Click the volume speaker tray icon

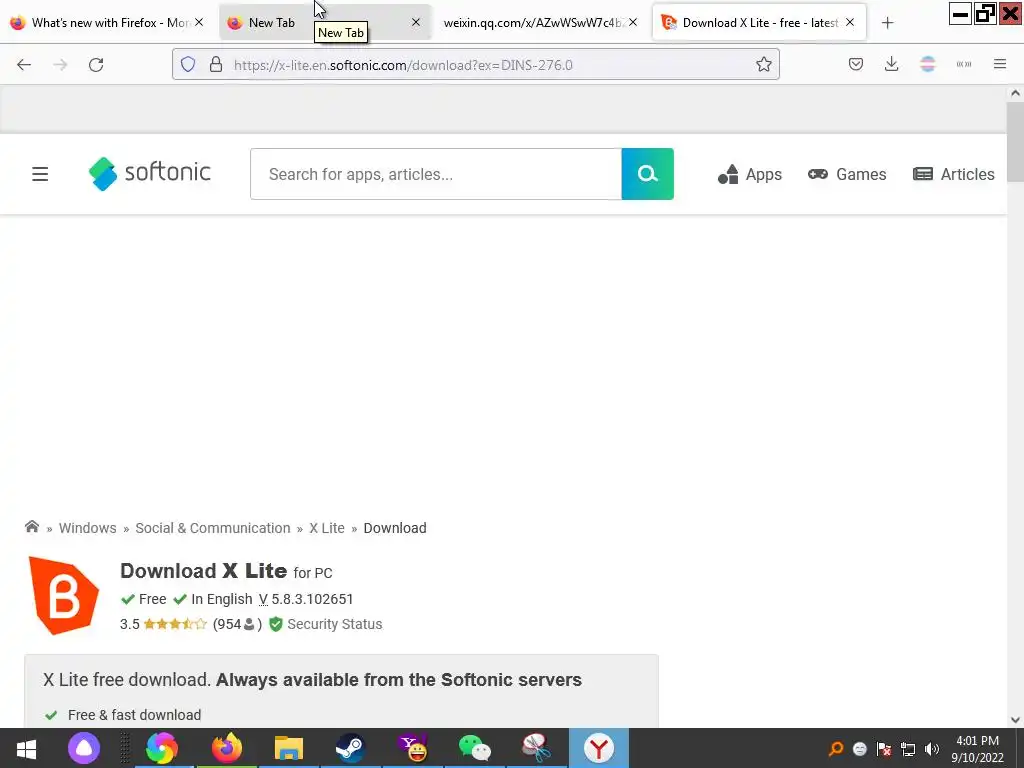point(932,749)
